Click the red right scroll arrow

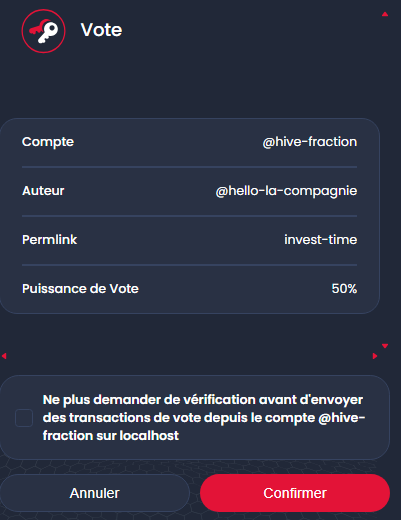[375, 356]
